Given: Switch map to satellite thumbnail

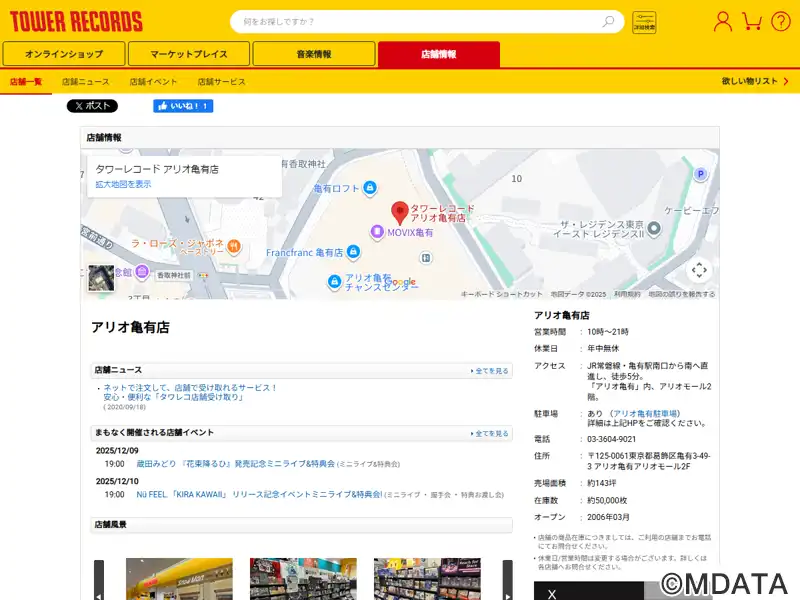Looking at the screenshot, I should [x=101, y=278].
